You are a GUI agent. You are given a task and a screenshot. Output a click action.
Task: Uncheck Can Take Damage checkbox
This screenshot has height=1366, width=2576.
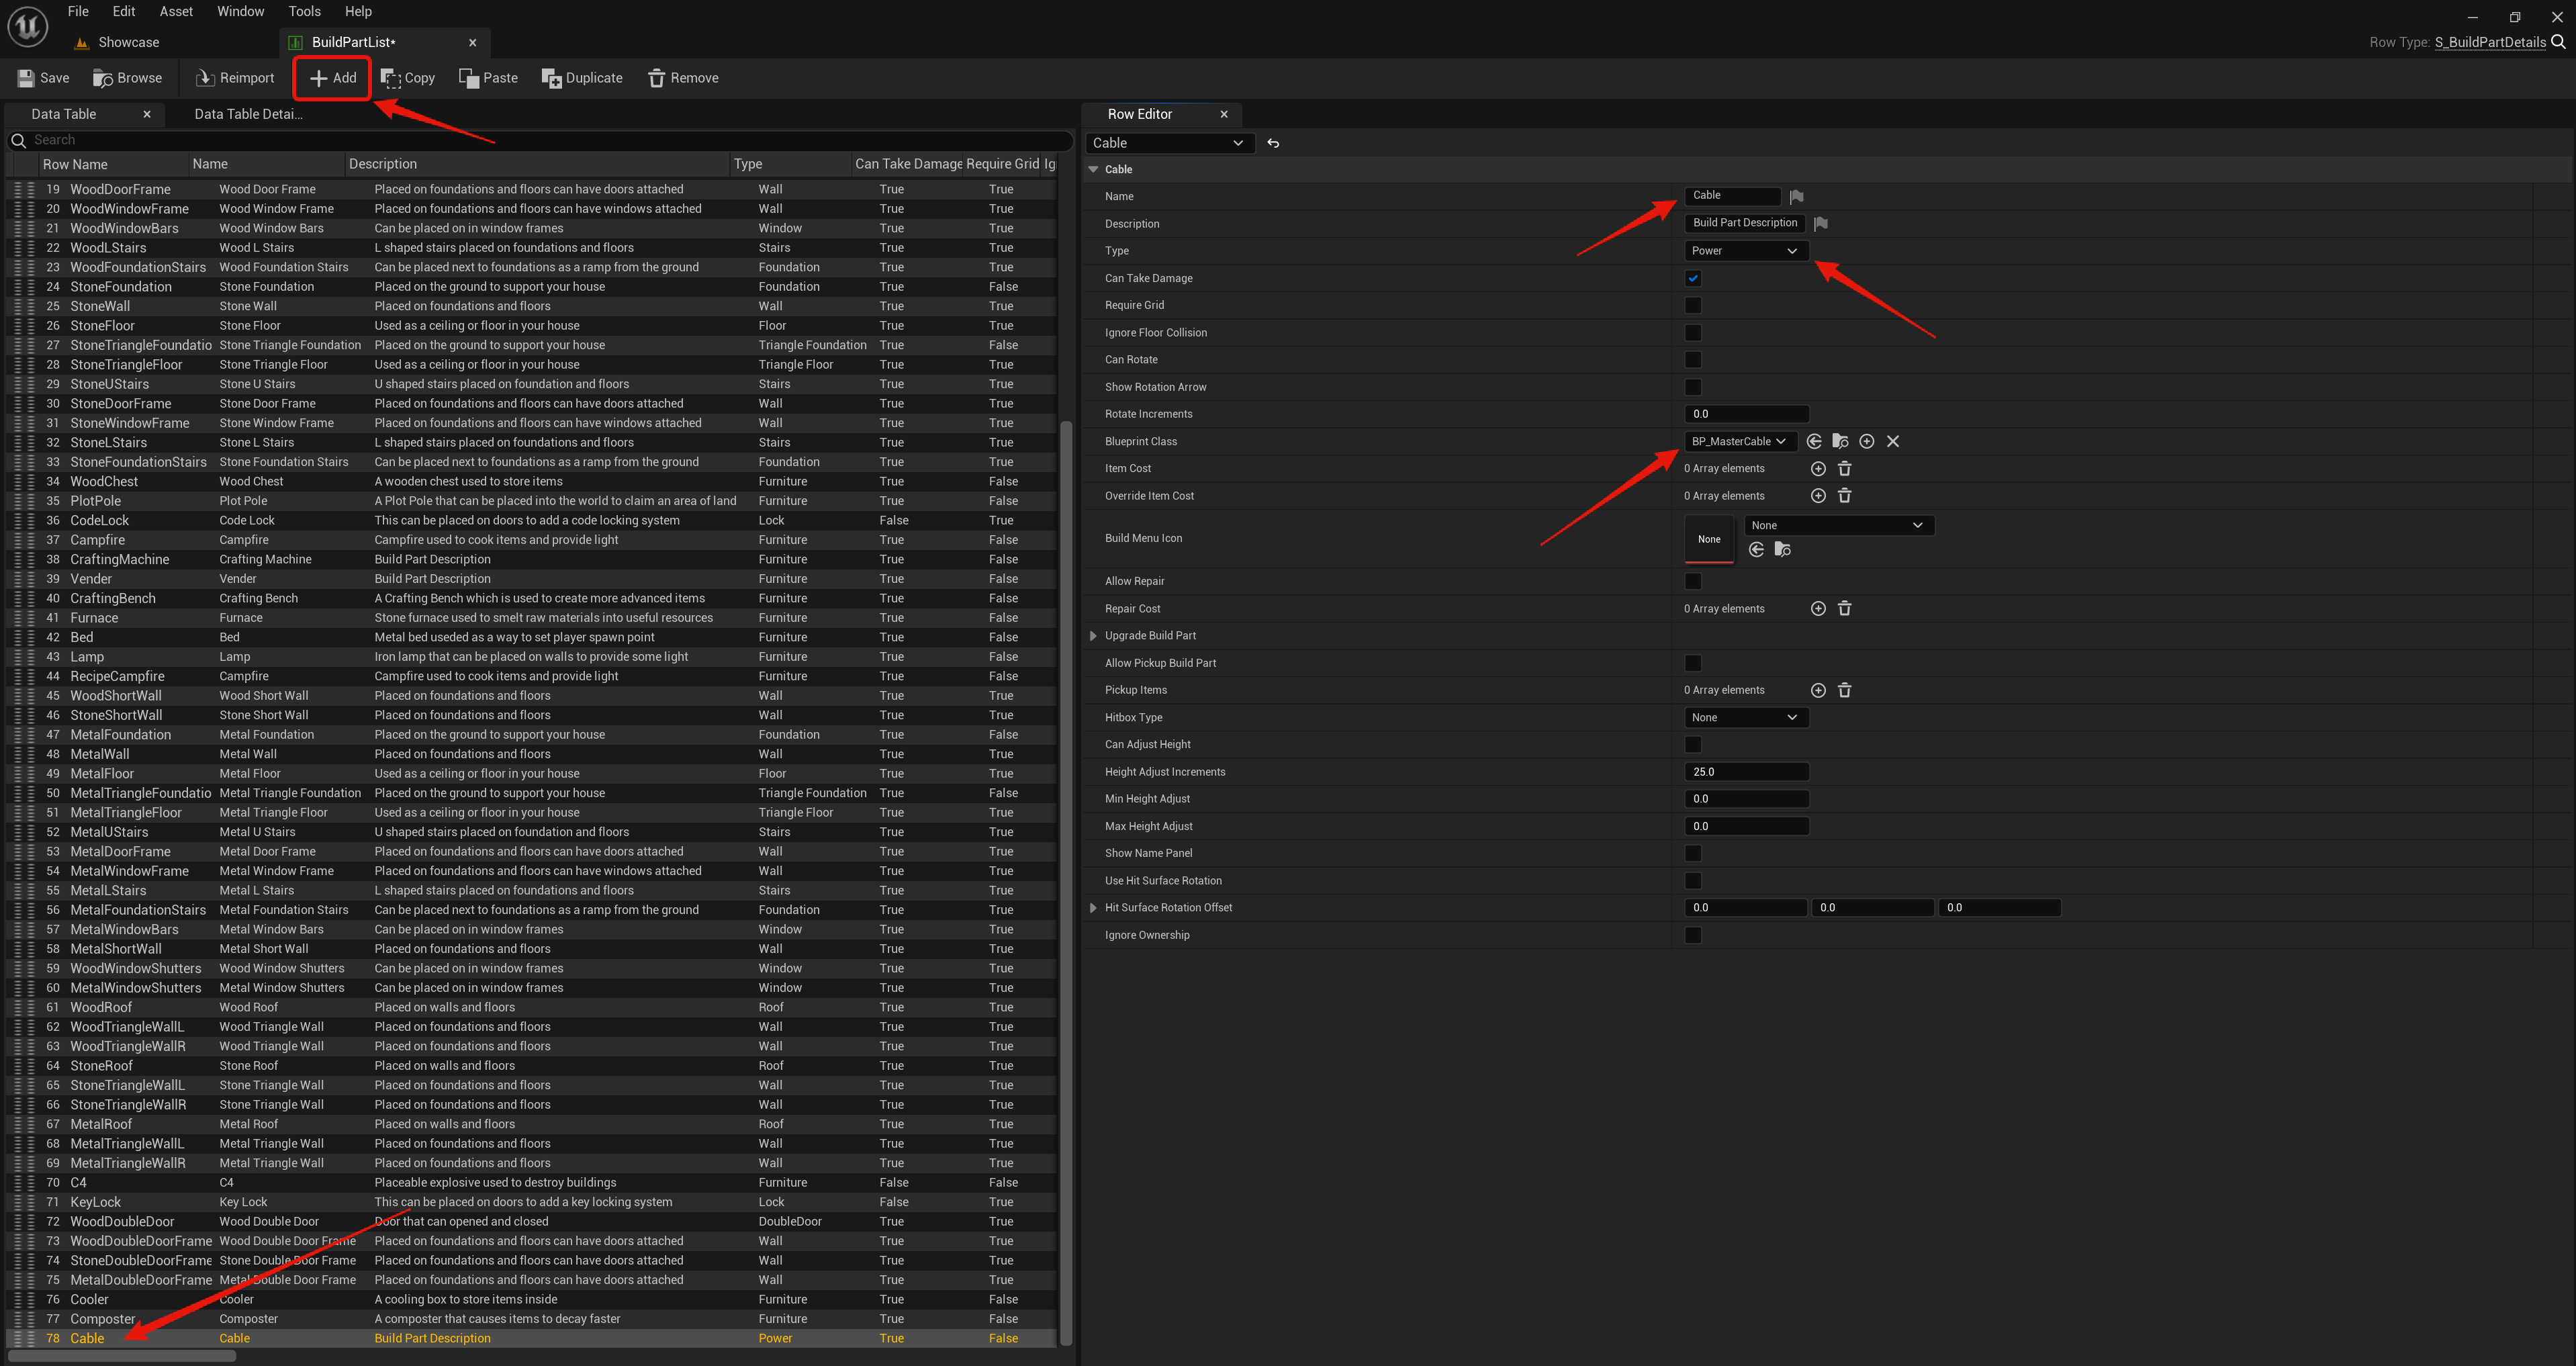(x=1693, y=278)
